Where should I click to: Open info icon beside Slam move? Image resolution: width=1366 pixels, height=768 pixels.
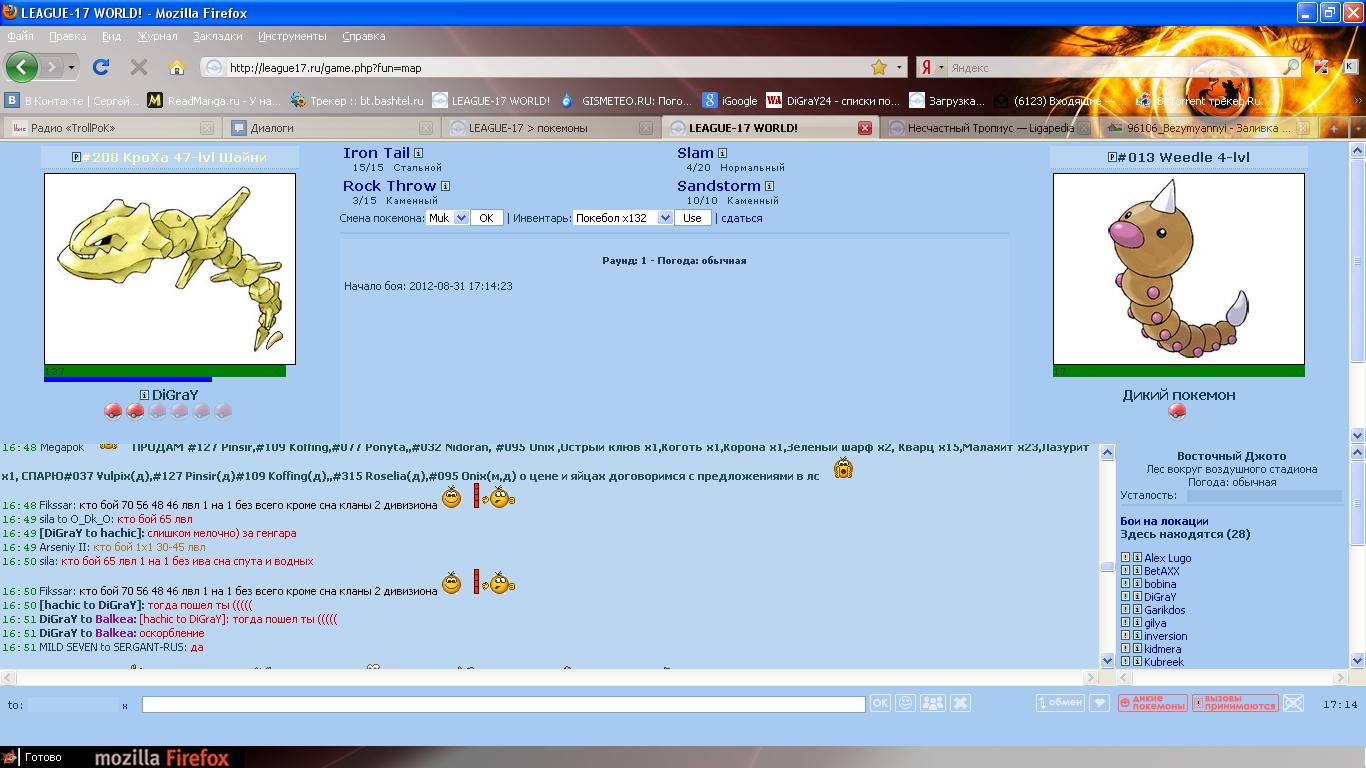point(722,153)
